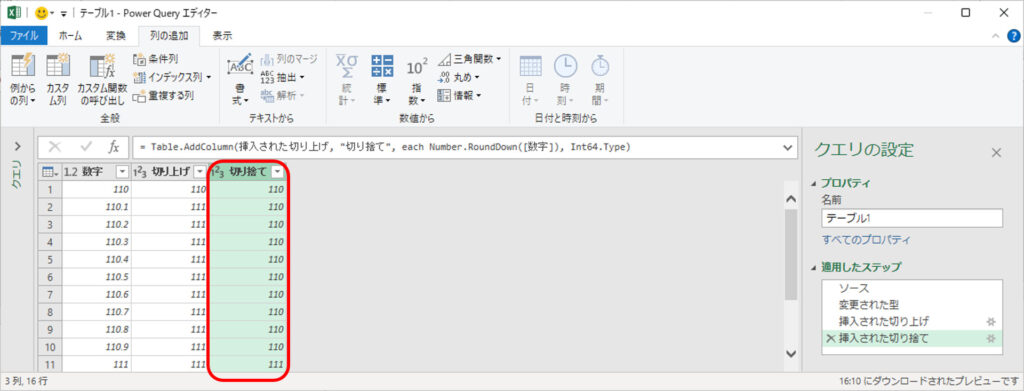1024x391 pixels.
Task: Select the 列の追加 tab
Action: click(x=168, y=36)
